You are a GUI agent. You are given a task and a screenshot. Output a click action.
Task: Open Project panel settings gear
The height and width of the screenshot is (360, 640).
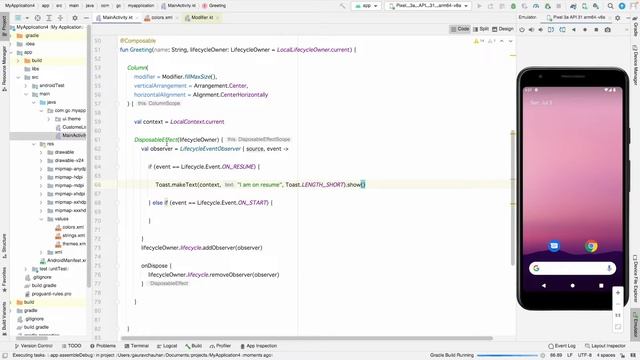(75, 18)
